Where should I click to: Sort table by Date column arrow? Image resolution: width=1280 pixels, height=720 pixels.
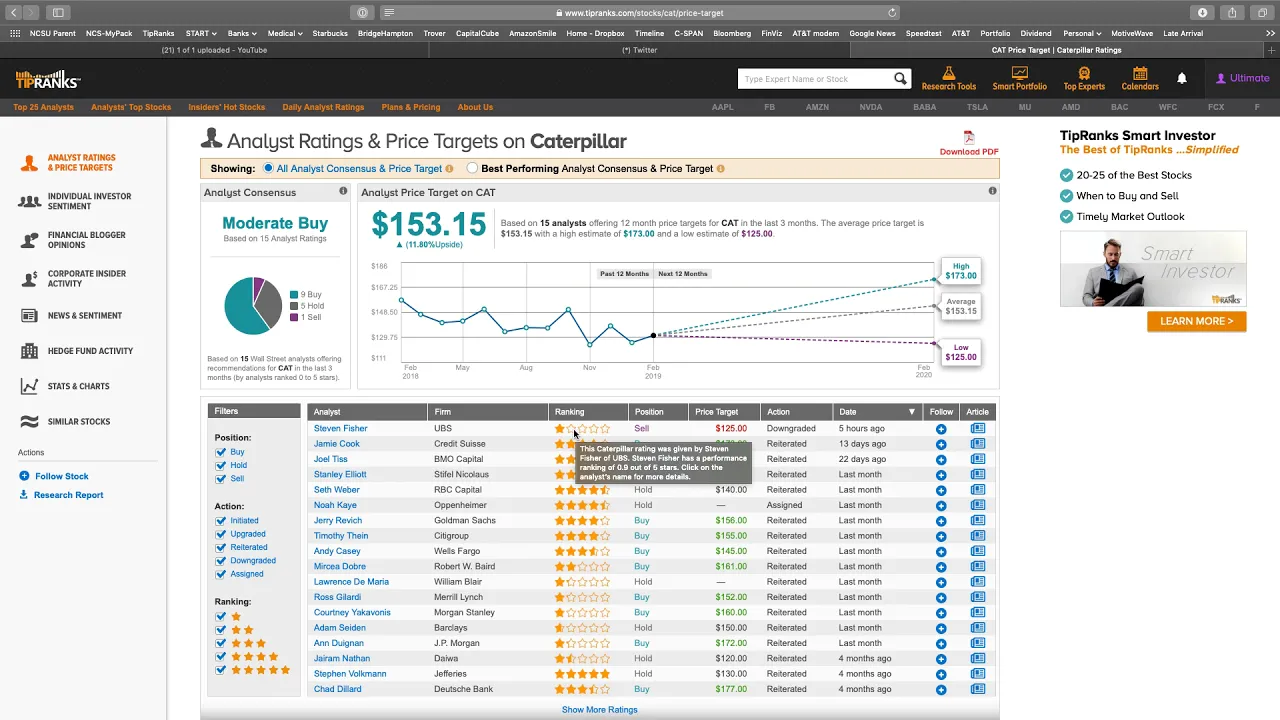(x=911, y=412)
